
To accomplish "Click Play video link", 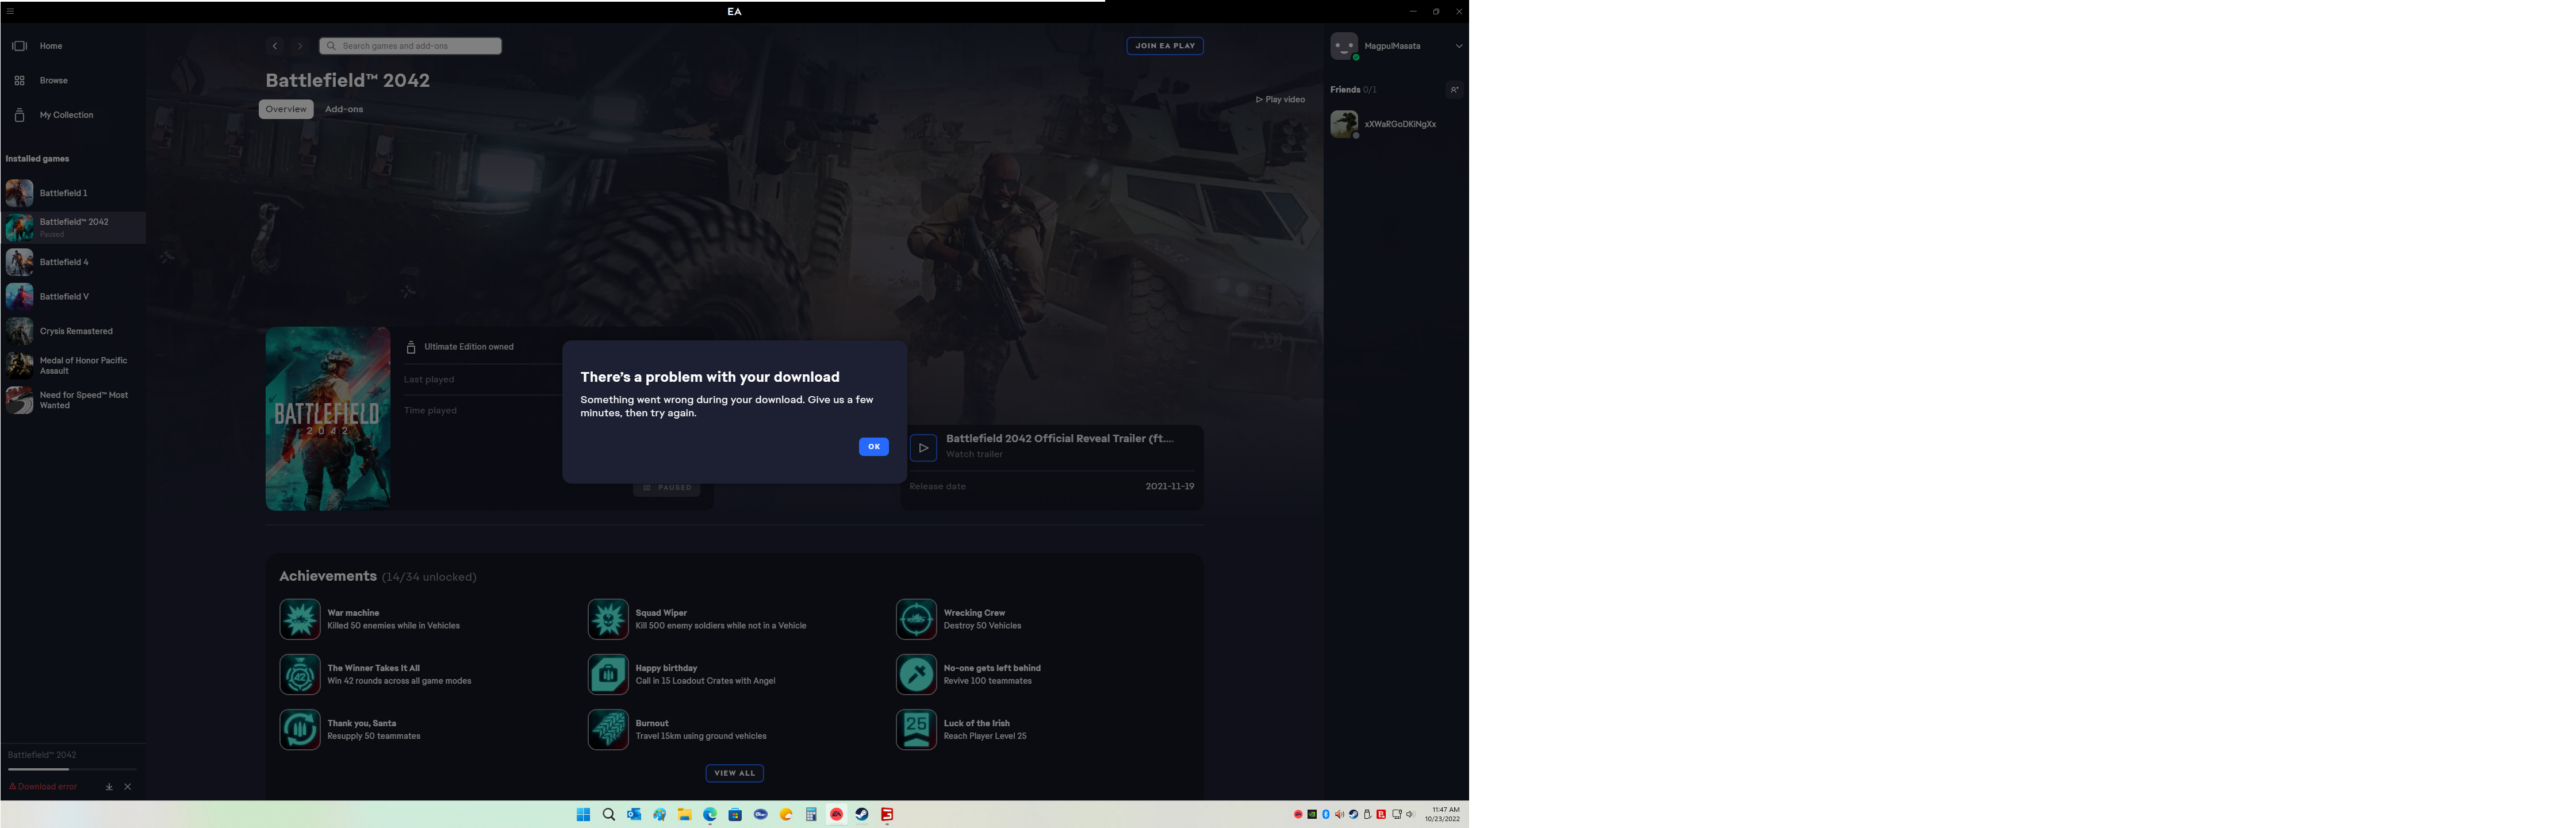I will point(1280,100).
